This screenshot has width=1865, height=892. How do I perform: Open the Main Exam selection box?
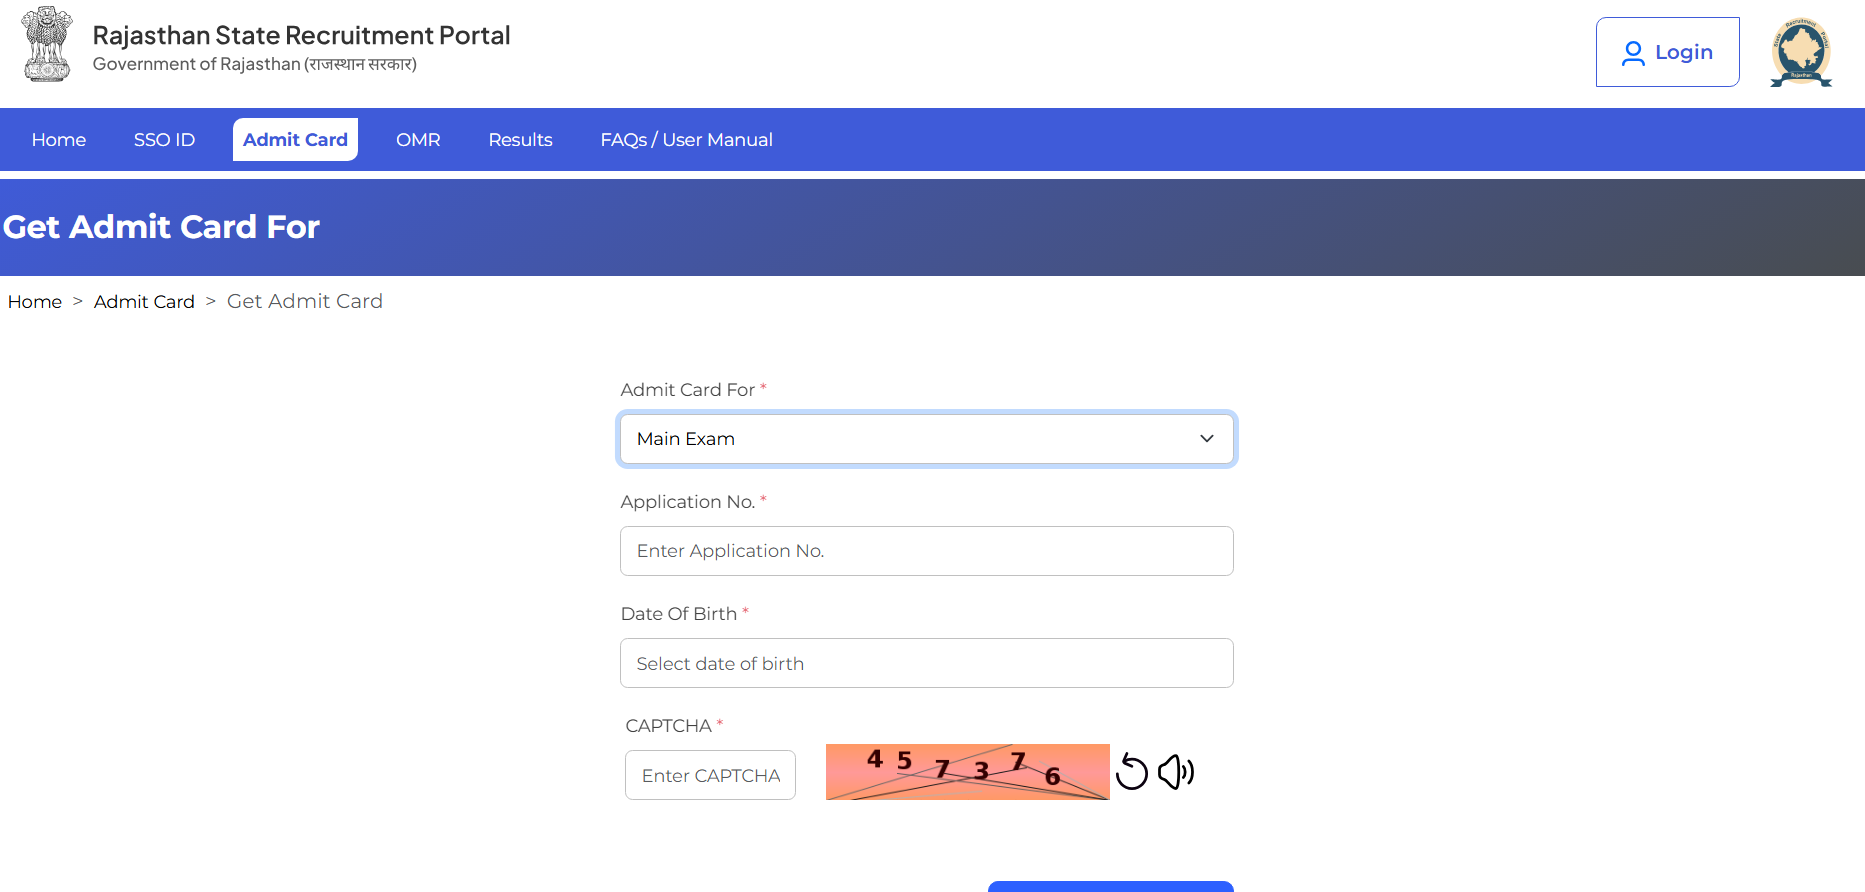900,439
